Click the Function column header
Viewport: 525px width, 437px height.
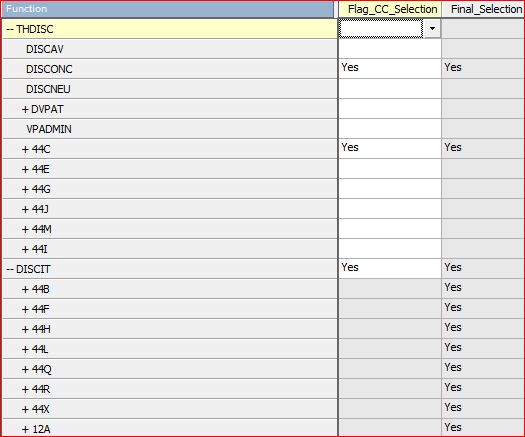[168, 9]
